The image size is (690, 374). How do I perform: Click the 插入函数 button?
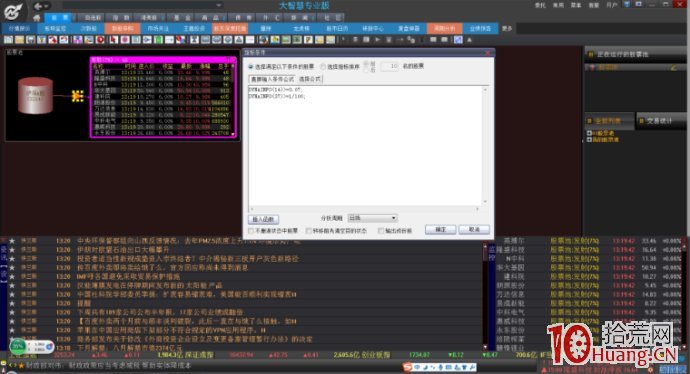pos(263,219)
